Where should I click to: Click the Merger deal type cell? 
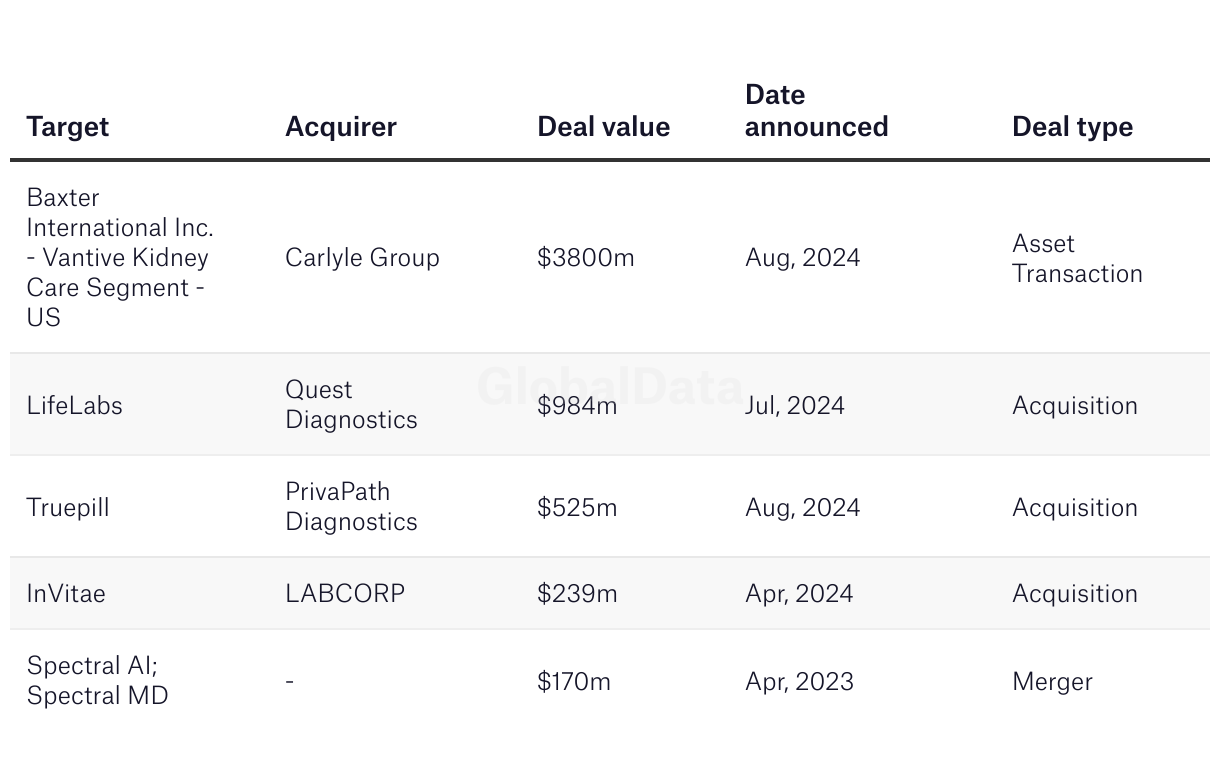(1052, 681)
